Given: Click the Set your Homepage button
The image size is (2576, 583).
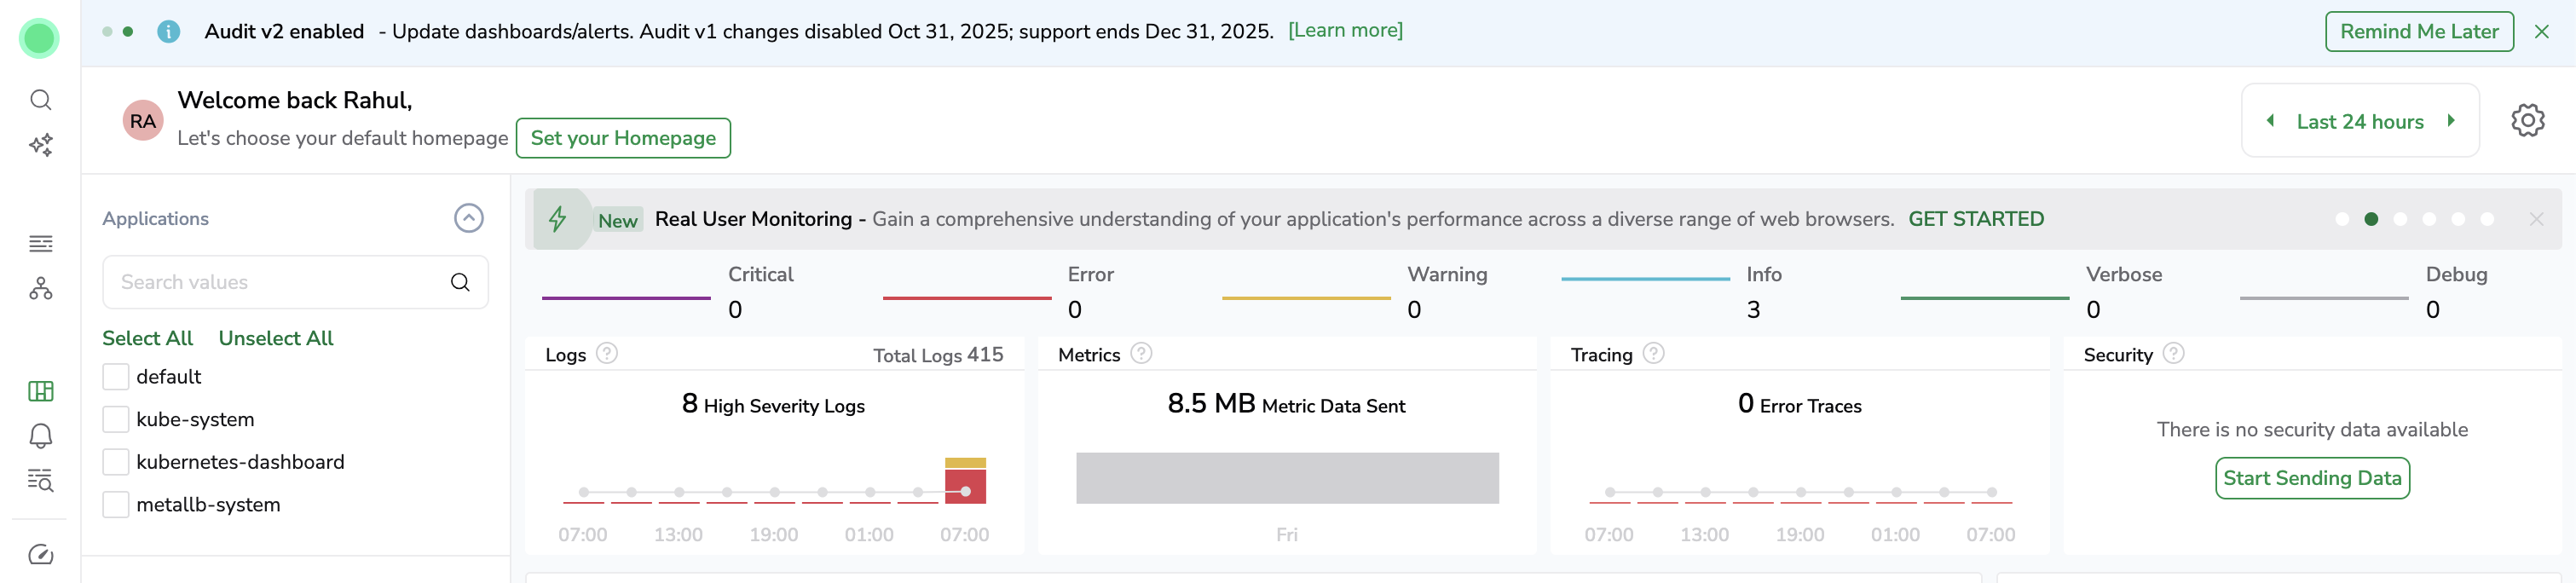Looking at the screenshot, I should [623, 138].
